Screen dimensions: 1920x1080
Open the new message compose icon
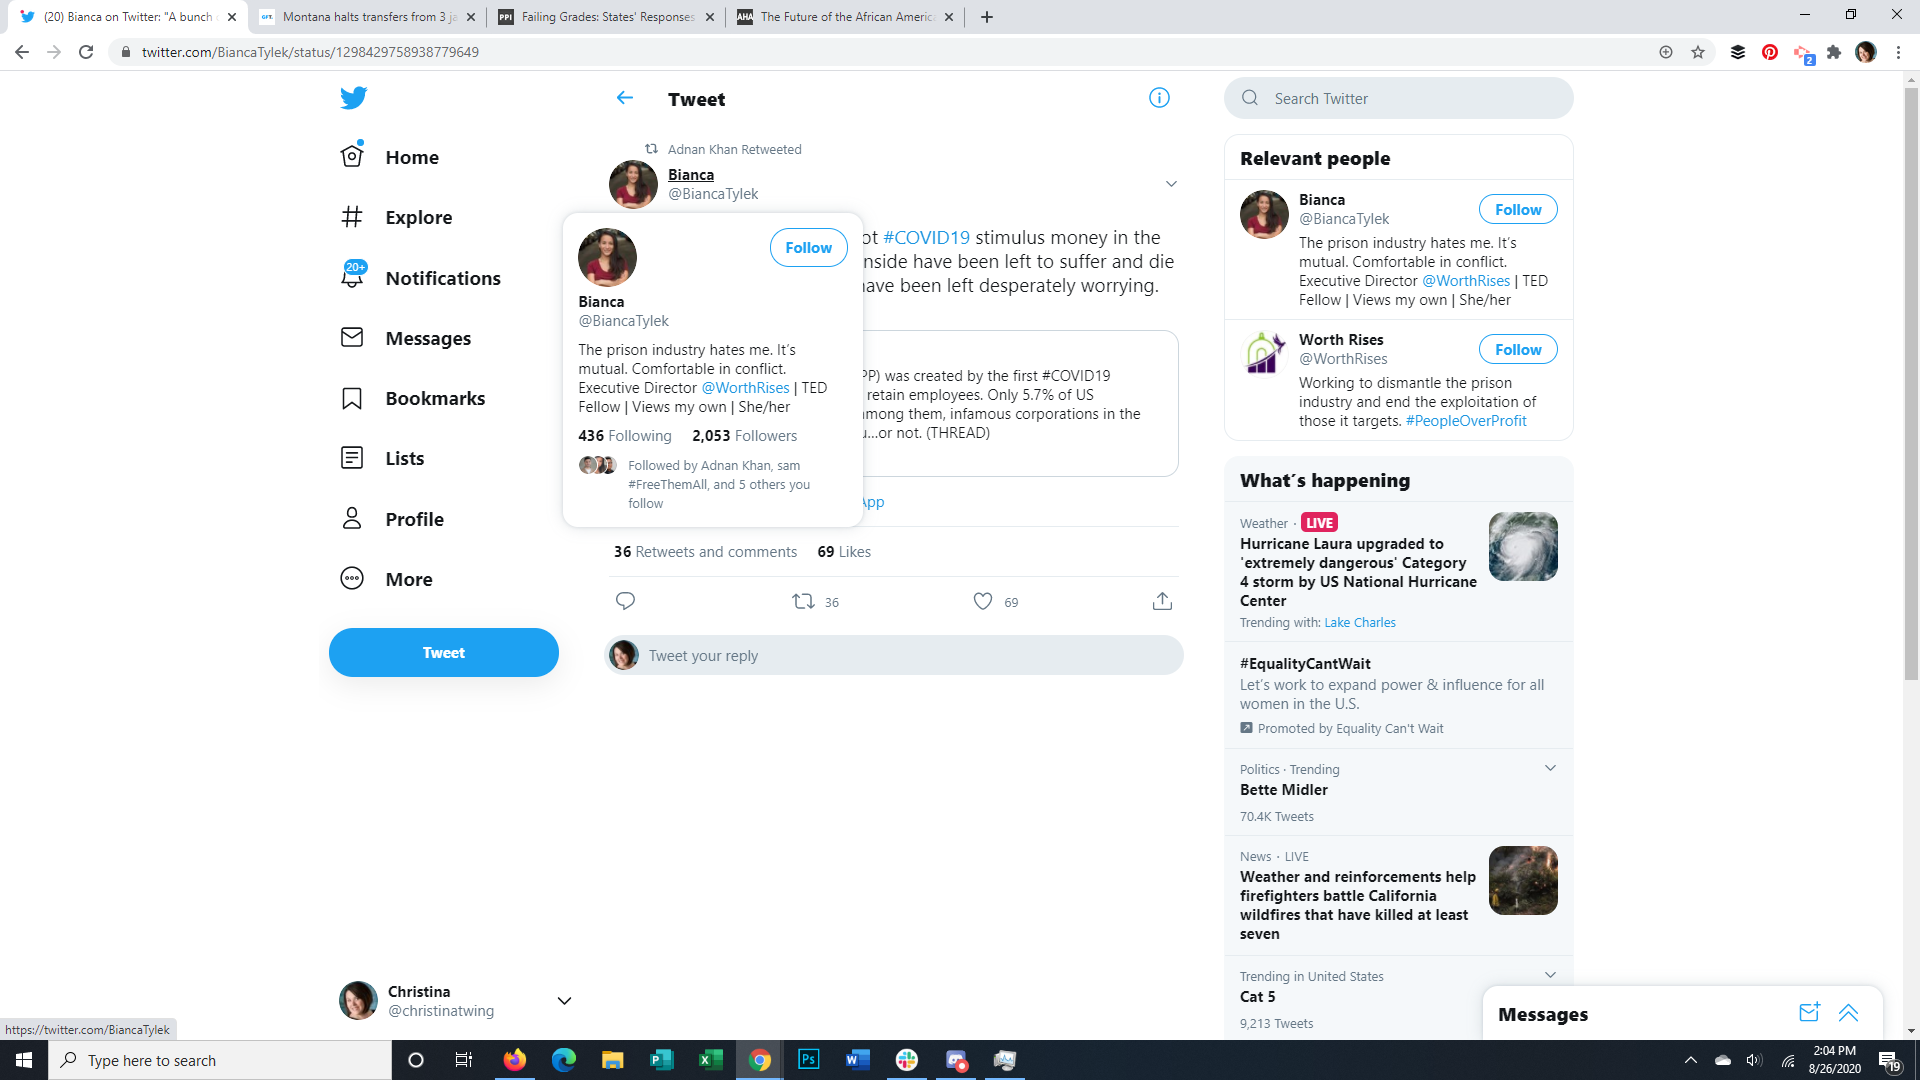[1809, 1013]
